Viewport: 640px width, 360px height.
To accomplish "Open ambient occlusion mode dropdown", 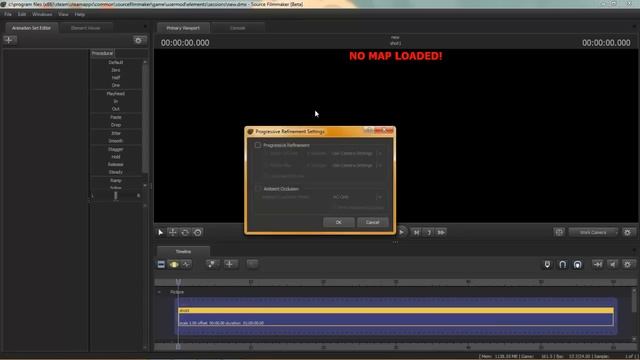I will [x=356, y=197].
